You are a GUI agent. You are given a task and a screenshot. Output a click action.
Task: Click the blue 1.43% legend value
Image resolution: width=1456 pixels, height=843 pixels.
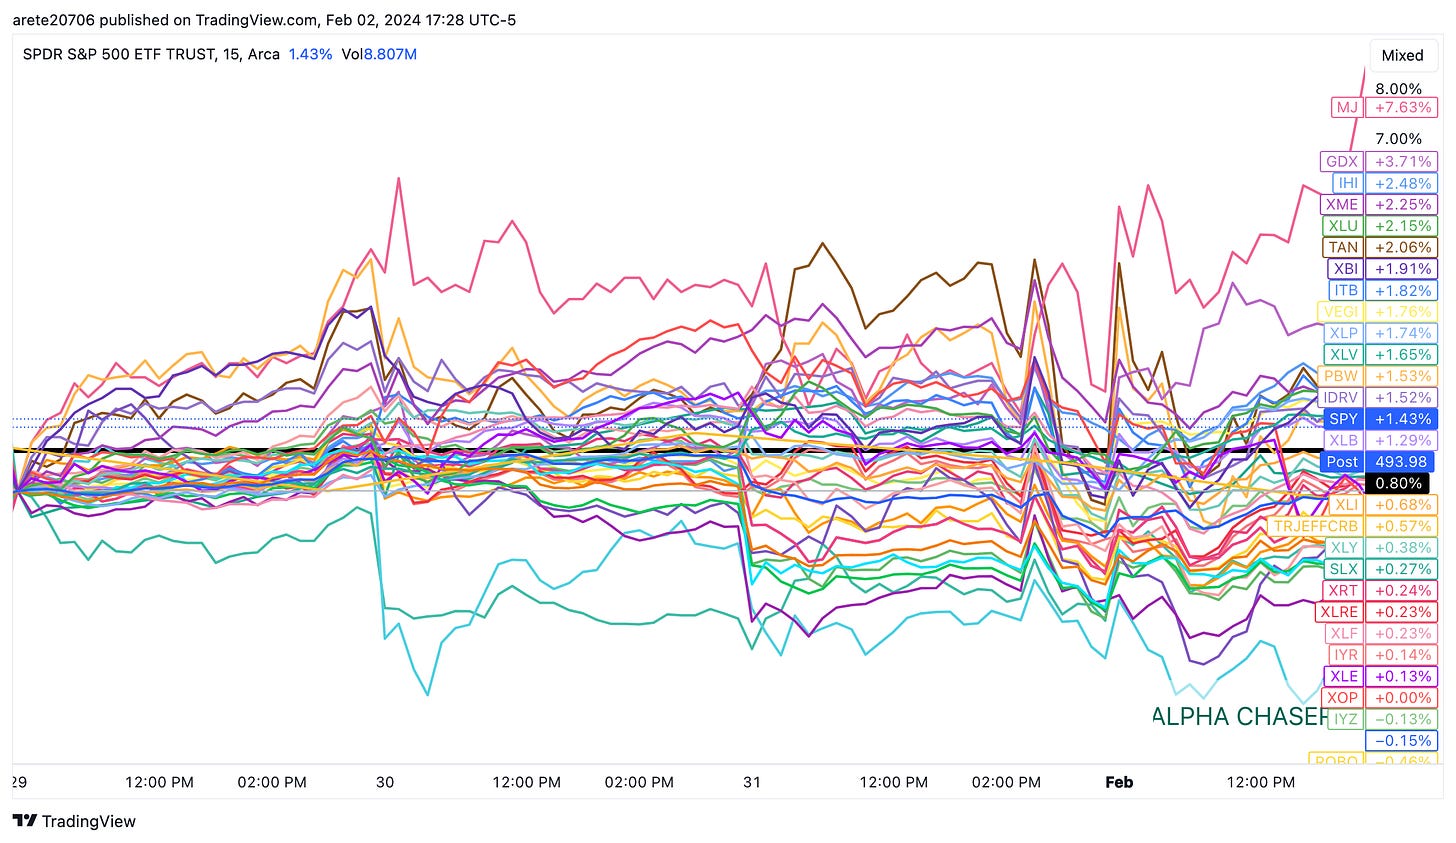(310, 54)
